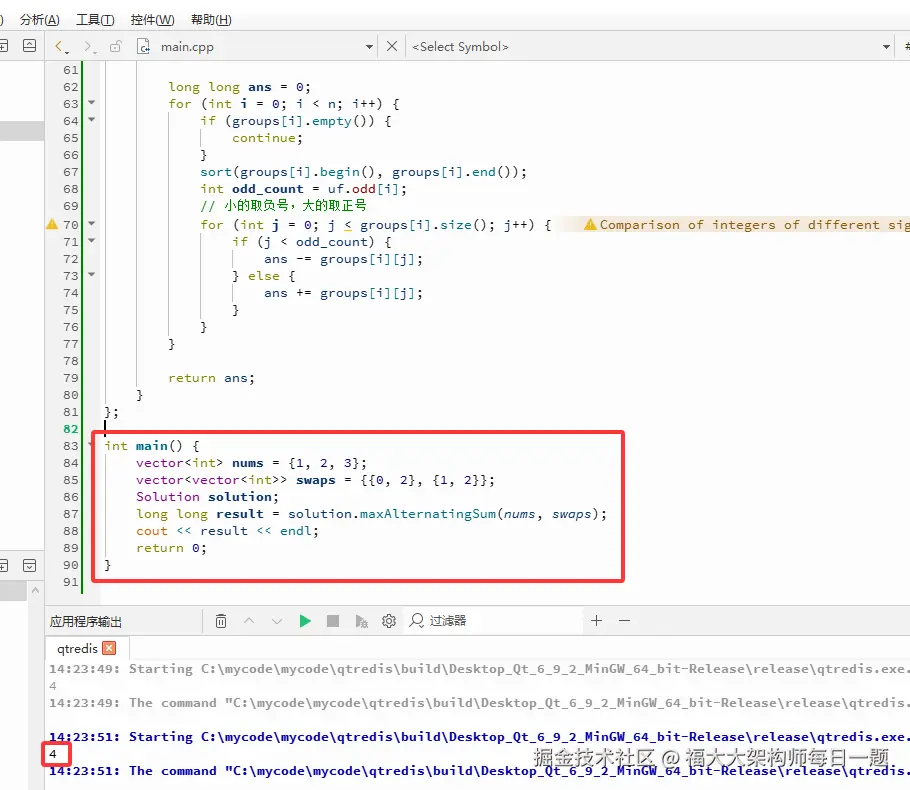
Task: Decrease output font size with minus
Action: 624,621
